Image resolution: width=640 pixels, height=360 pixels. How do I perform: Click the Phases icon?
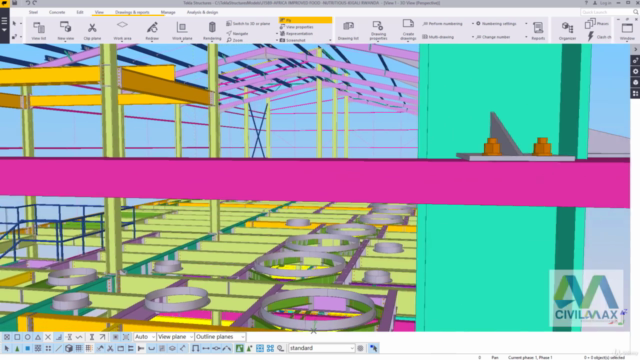(x=590, y=24)
